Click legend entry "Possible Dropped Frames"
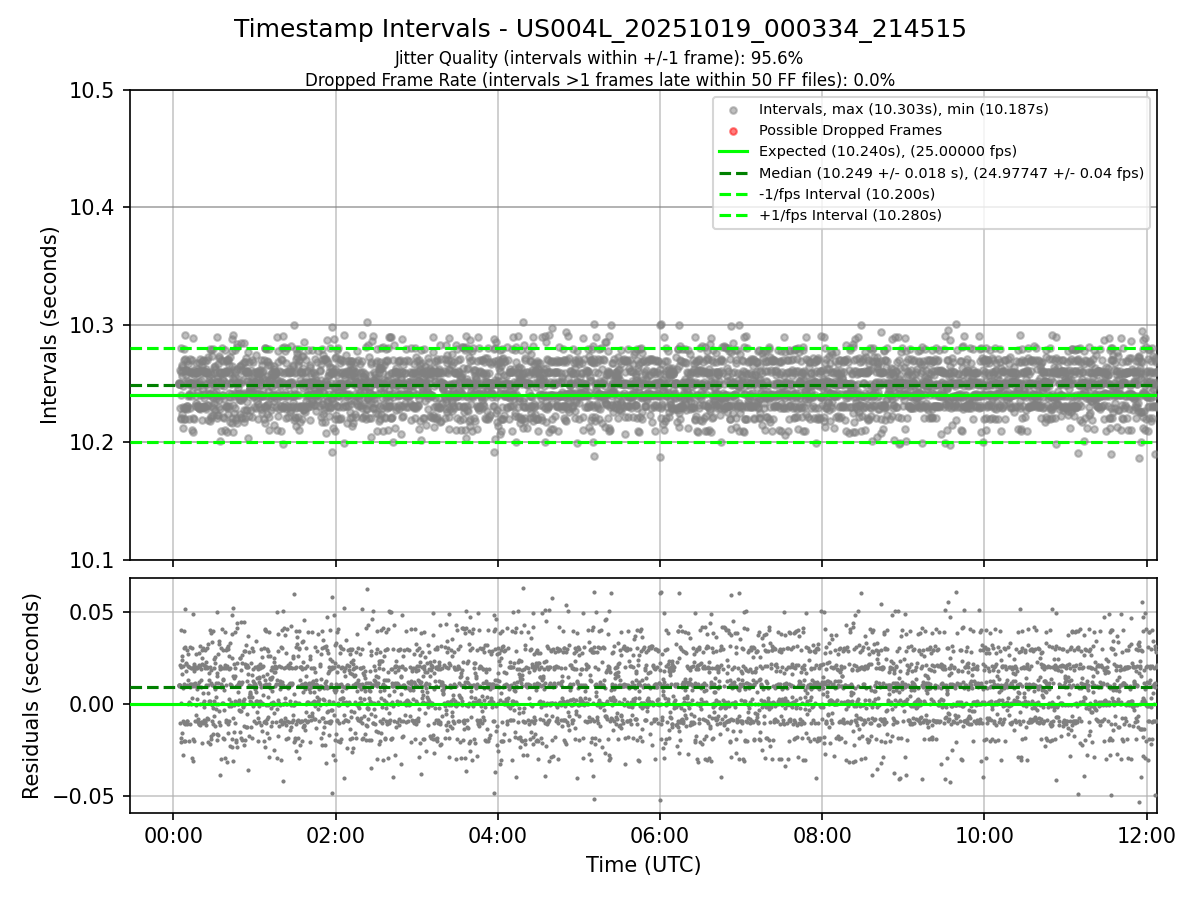 point(850,130)
